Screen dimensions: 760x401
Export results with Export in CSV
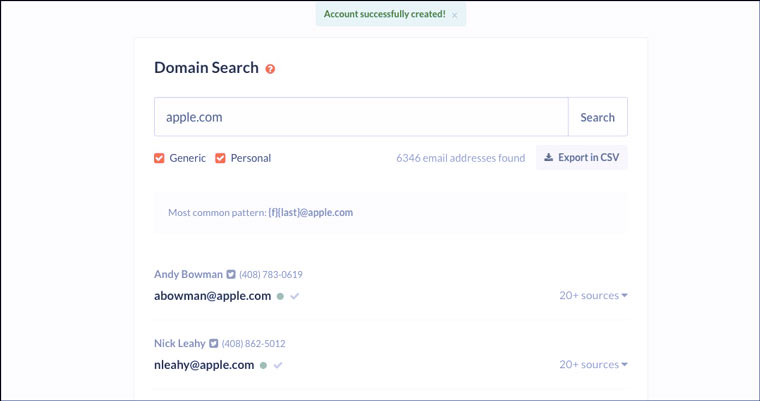pos(582,158)
